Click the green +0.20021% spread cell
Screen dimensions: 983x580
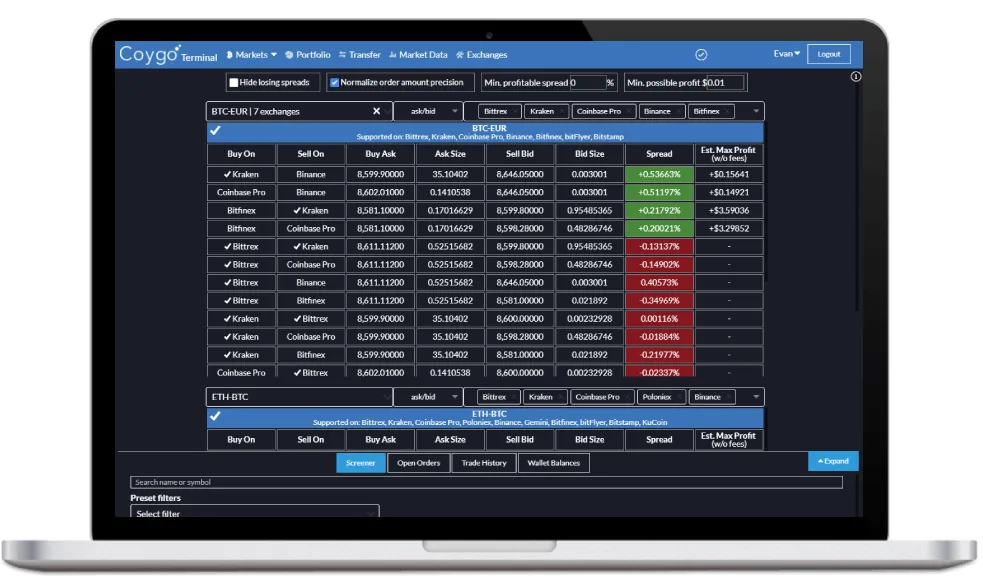pyautogui.click(x=659, y=228)
